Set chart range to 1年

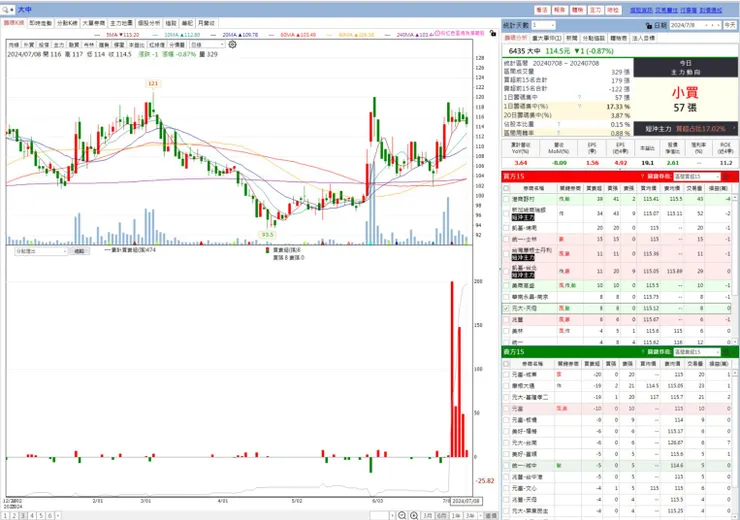tap(456, 516)
